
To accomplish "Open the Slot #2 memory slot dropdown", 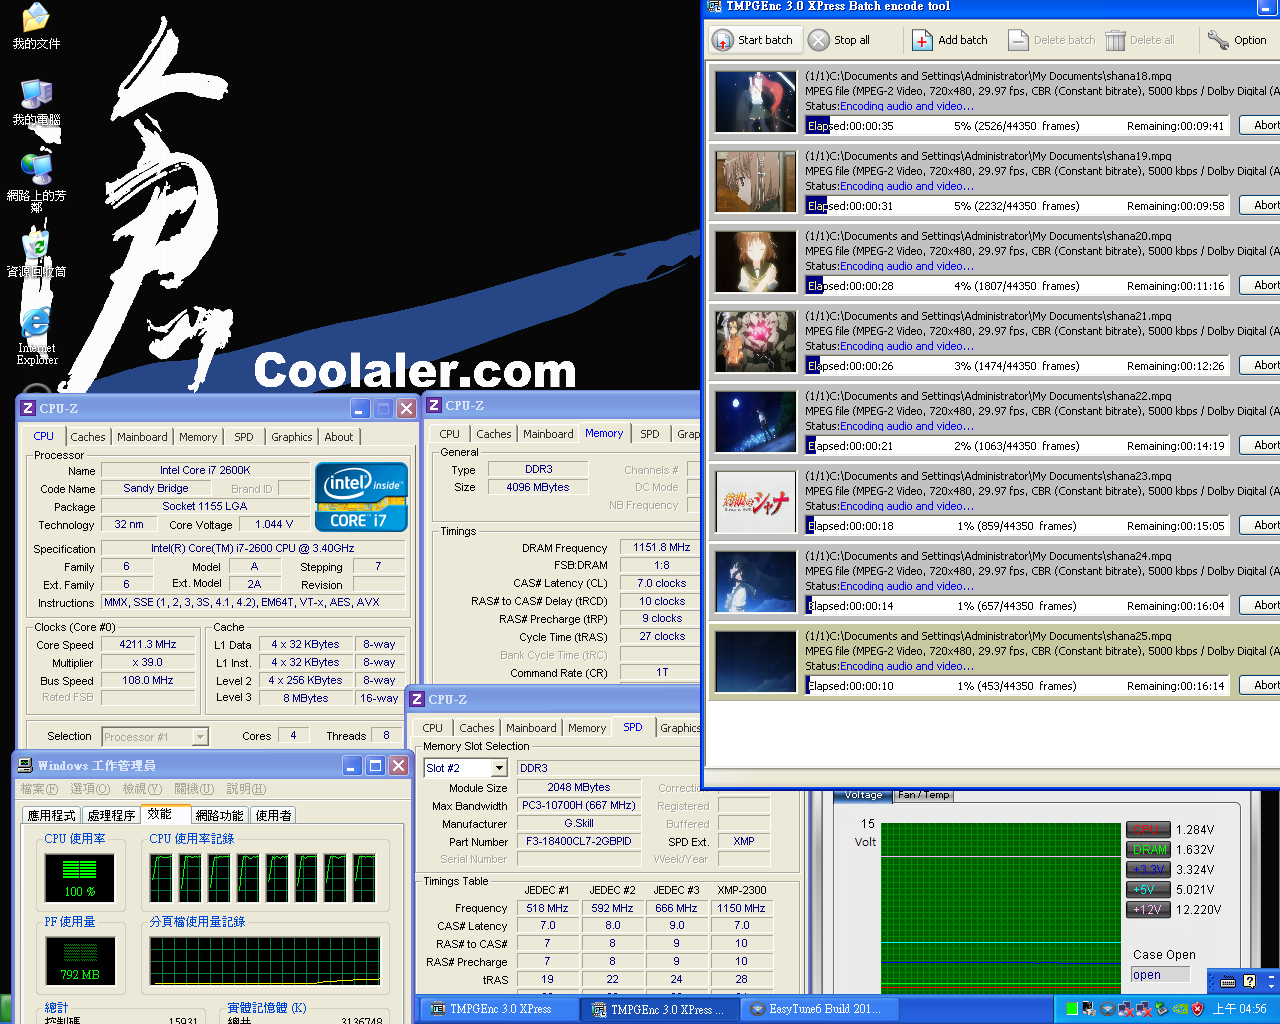I will (499, 768).
